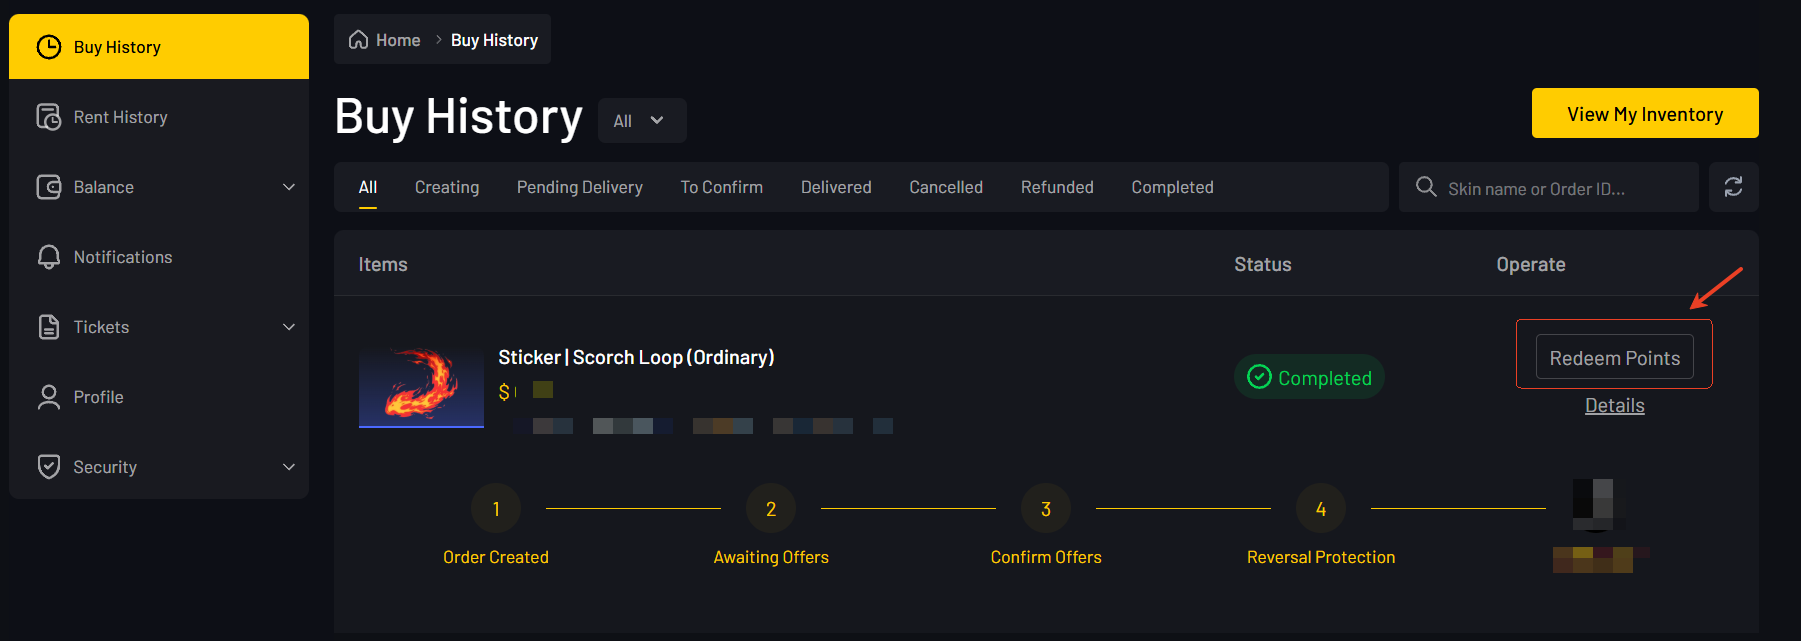Expand the Balance sidebar section
Screen dimensions: 1801x641
pos(289,187)
